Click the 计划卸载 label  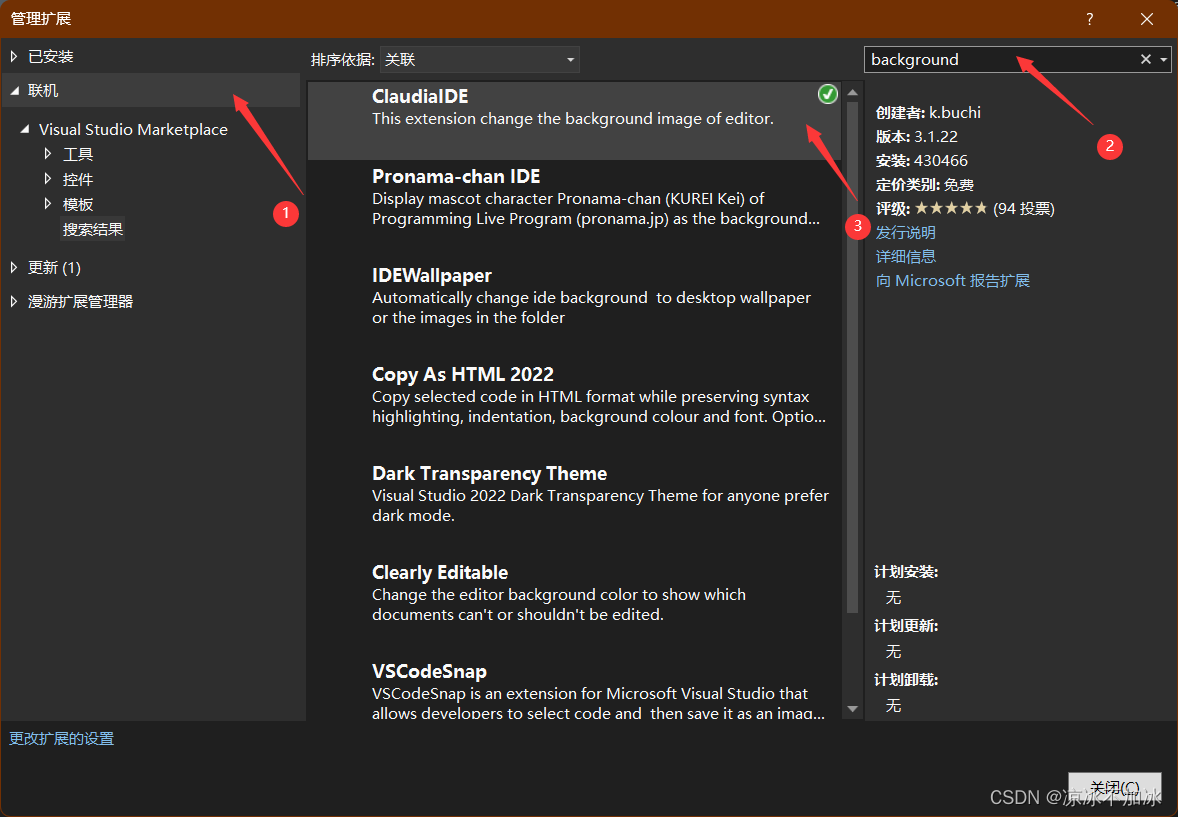pyautogui.click(x=906, y=680)
